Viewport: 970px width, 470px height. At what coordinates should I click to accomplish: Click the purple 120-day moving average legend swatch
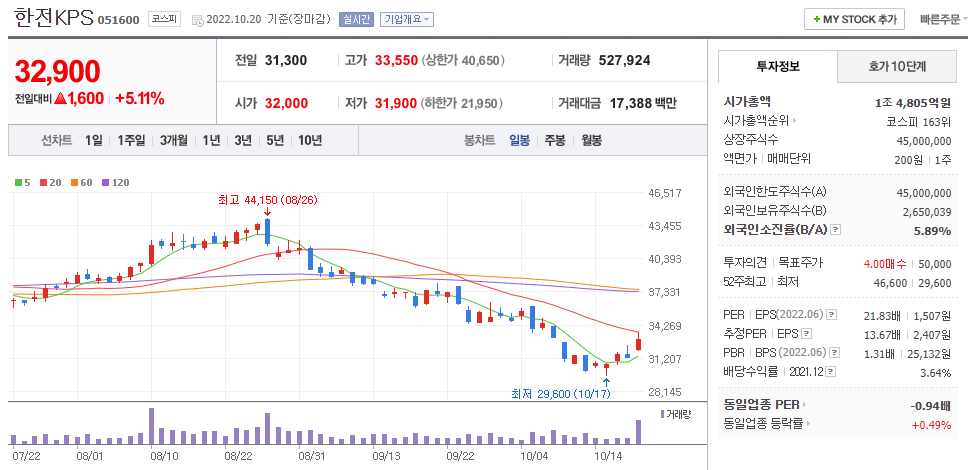pos(105,182)
